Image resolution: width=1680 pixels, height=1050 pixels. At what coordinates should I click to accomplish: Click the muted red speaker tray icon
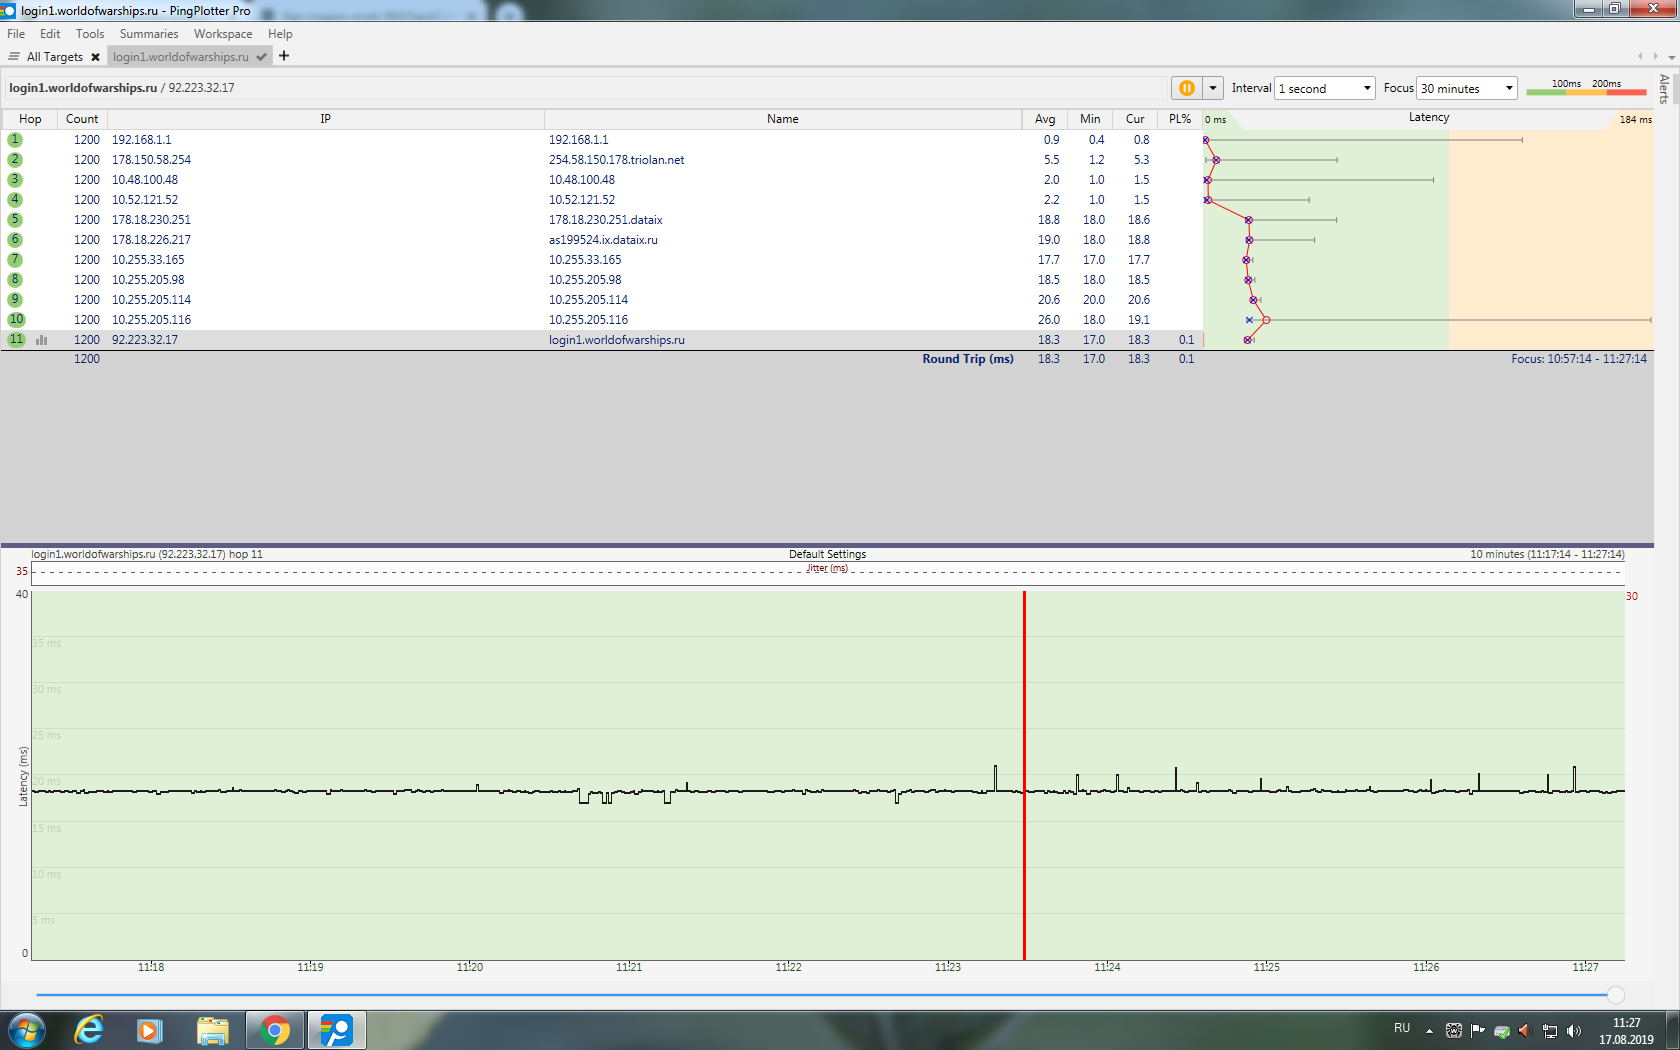(1525, 1031)
